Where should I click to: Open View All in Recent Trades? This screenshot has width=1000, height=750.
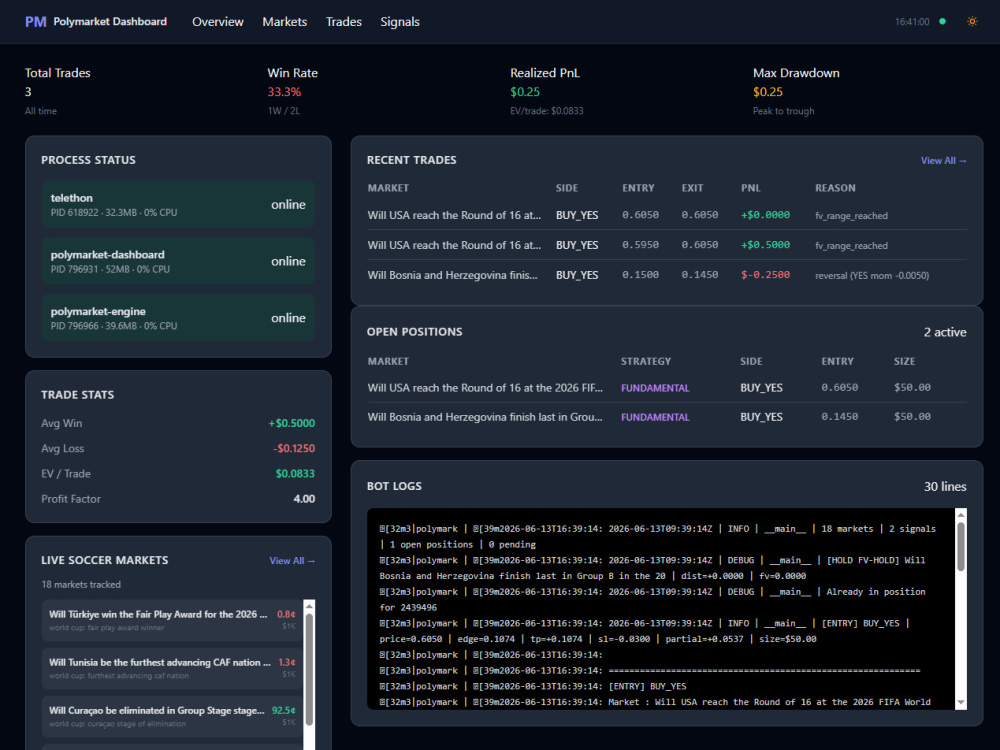point(943,161)
